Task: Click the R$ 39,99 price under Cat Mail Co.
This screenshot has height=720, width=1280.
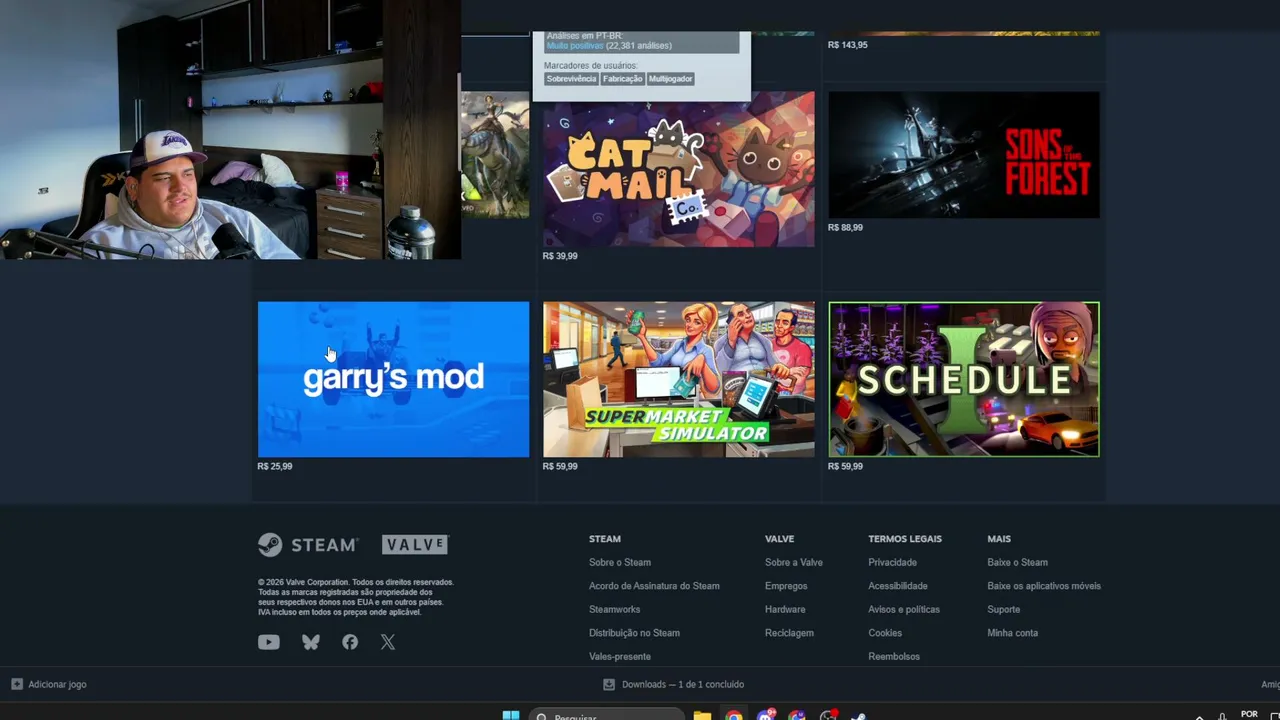Action: tap(560, 256)
